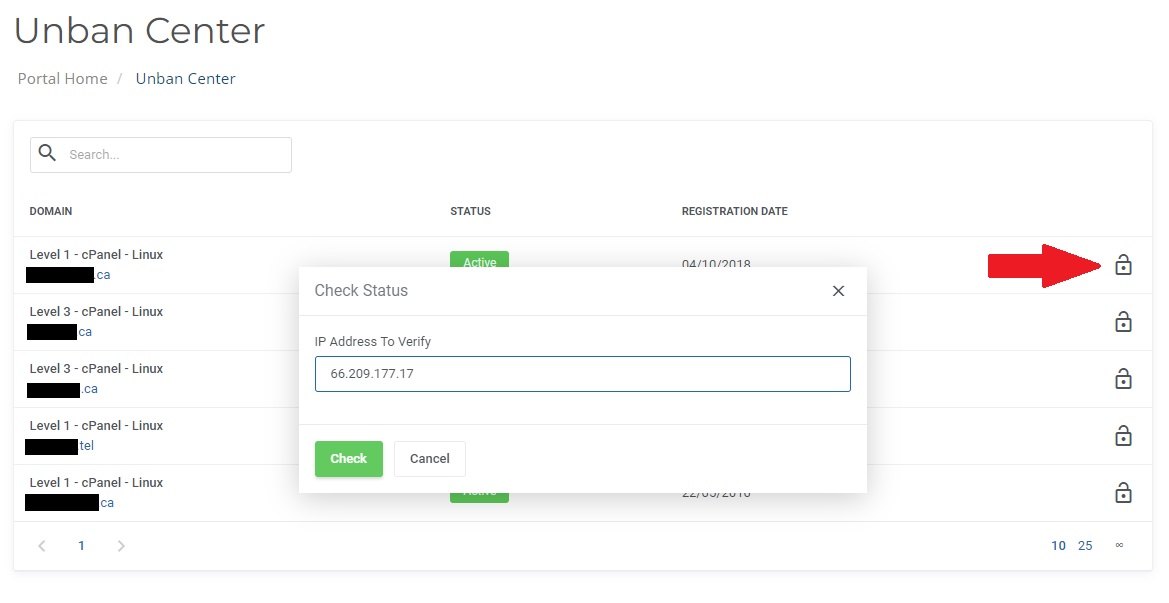This screenshot has height=603, width=1169.
Task: Click the unlock icon for the second Level 3 row ending .ca
Action: pos(1123,379)
